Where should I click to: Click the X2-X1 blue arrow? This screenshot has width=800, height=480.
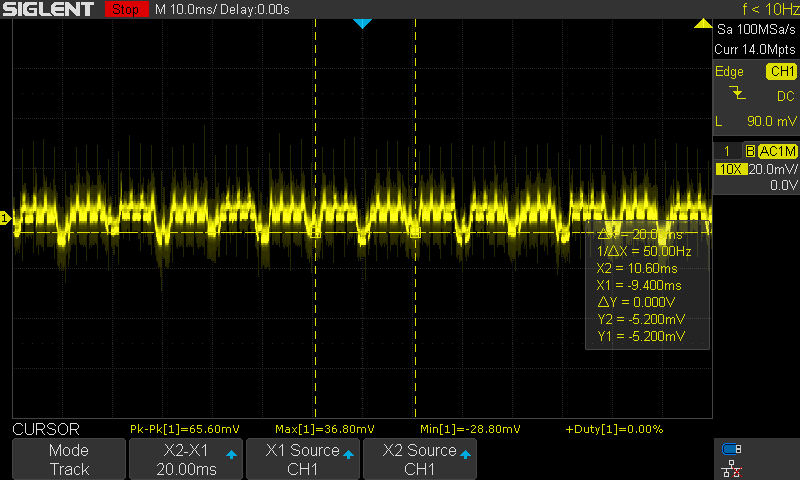pos(231,454)
